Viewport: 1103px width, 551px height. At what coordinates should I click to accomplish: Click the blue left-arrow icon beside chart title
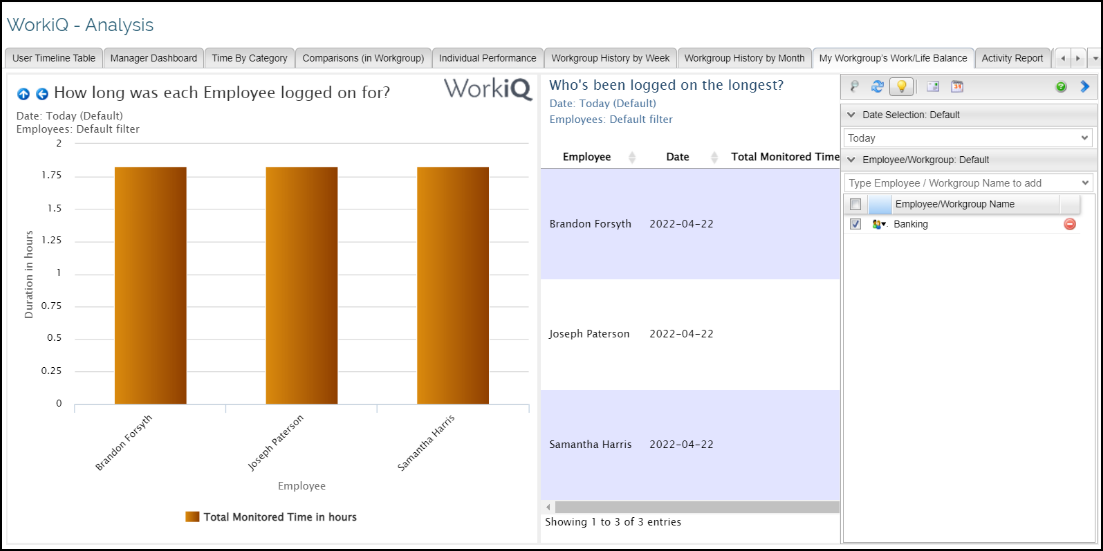point(42,94)
